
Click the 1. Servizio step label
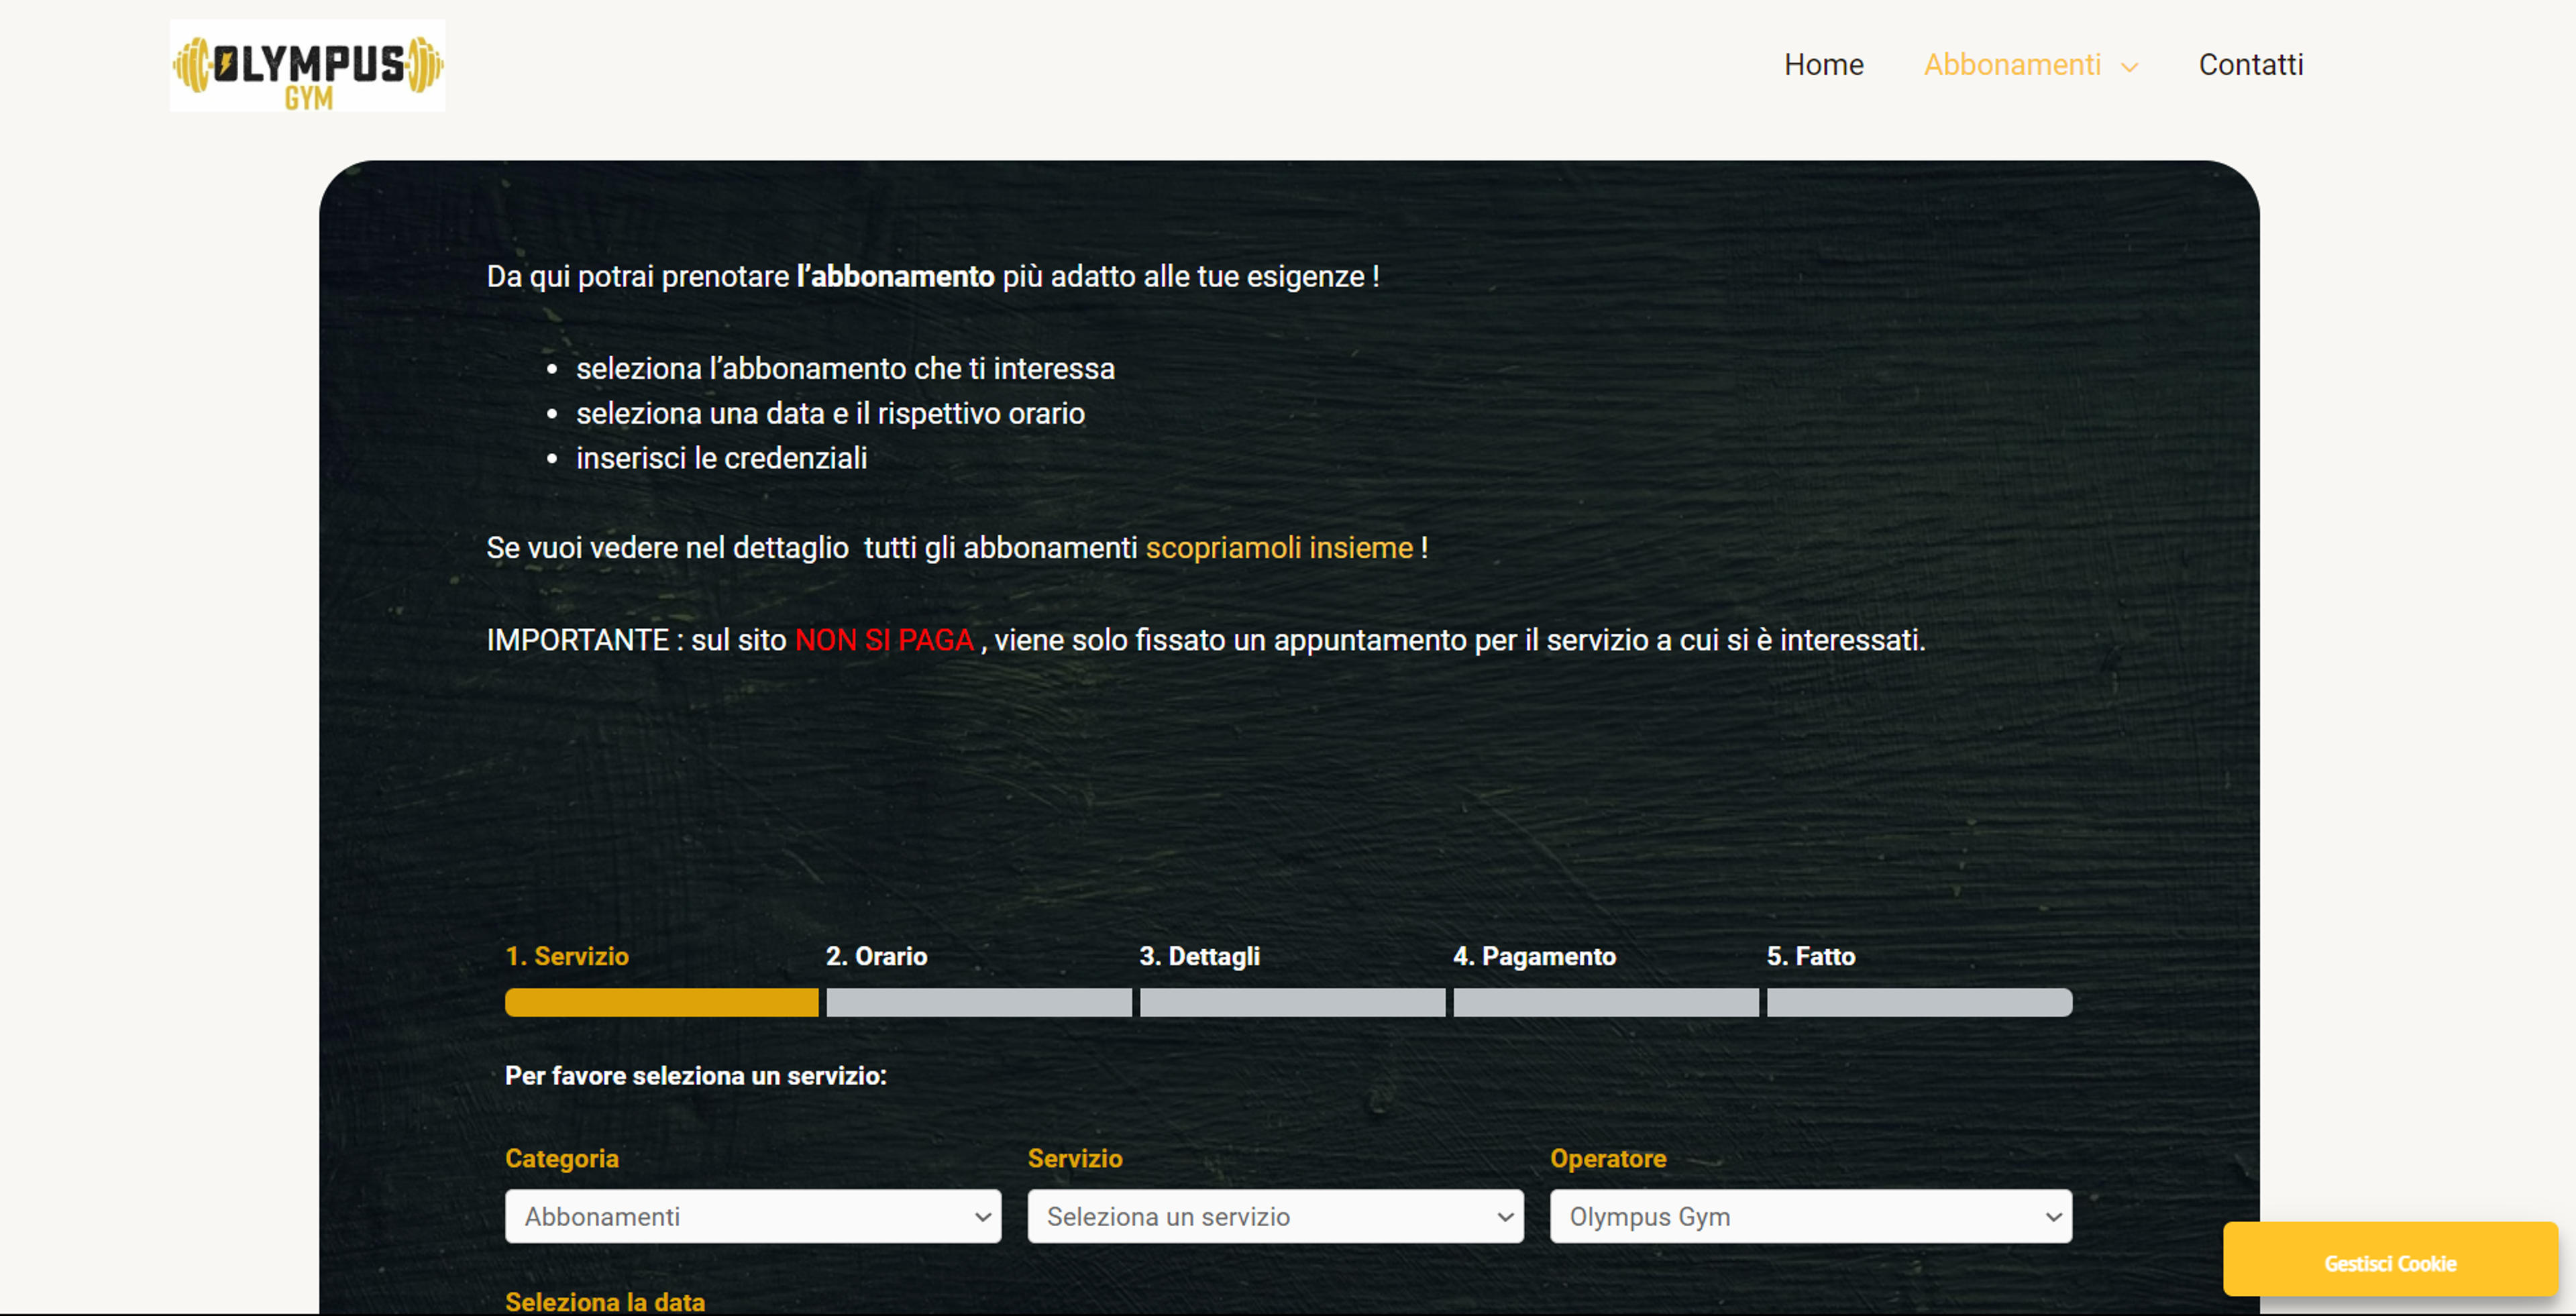point(567,956)
